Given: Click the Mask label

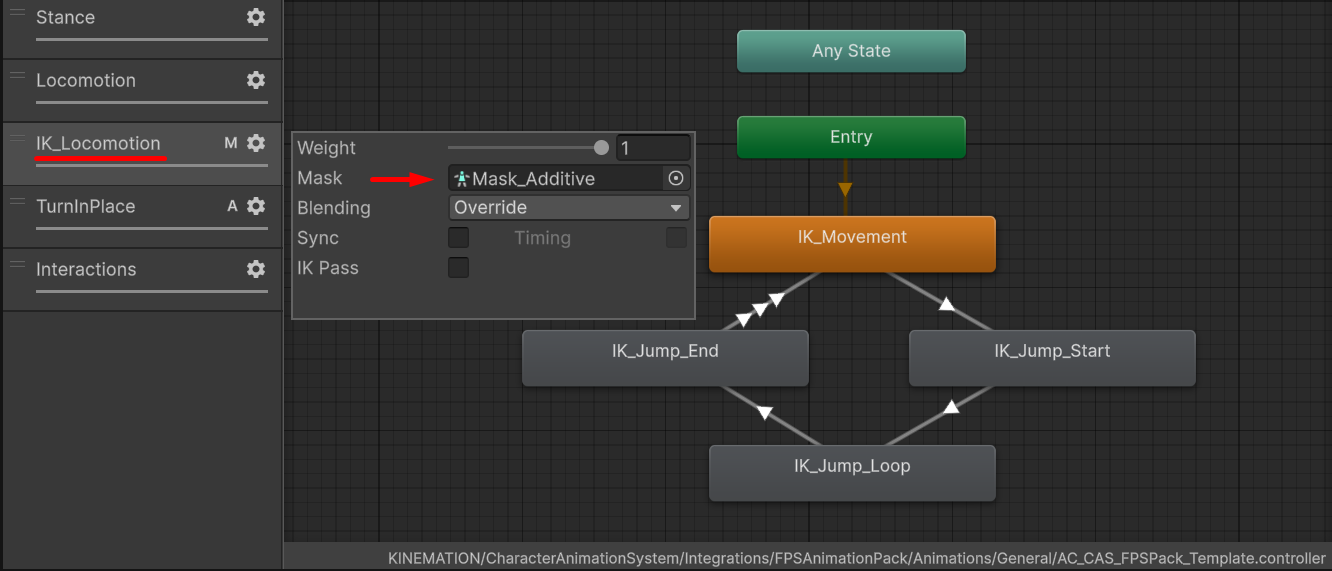Looking at the screenshot, I should click(x=320, y=178).
